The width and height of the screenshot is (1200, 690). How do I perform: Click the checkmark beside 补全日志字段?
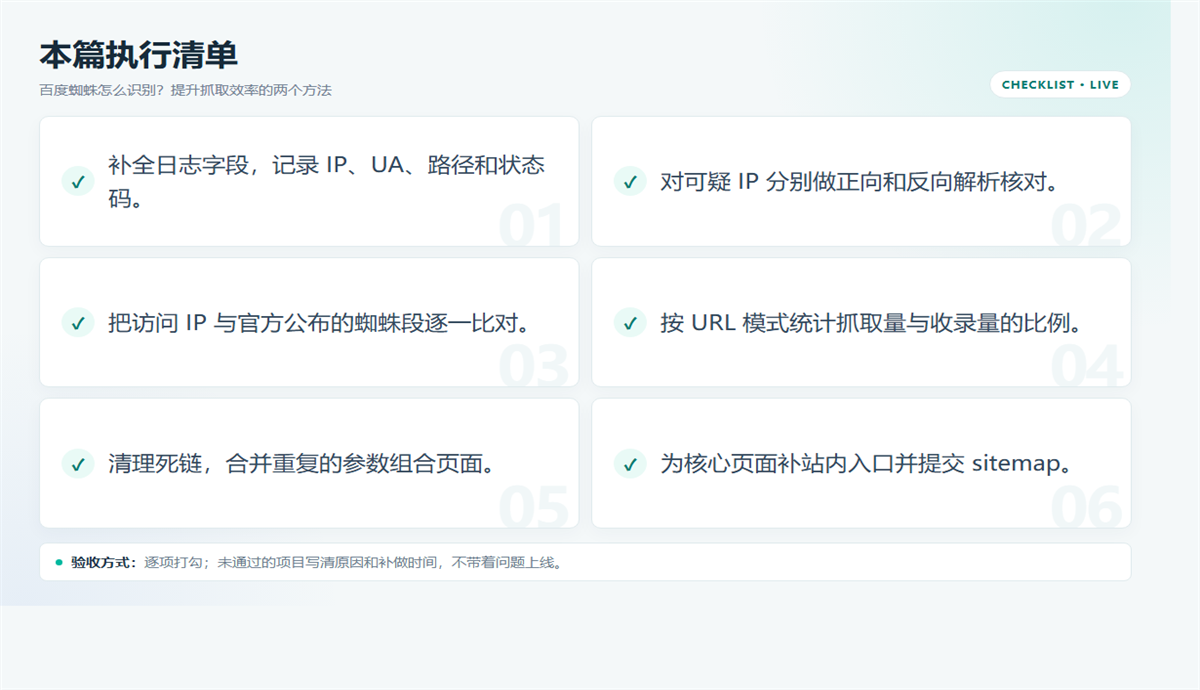77,182
